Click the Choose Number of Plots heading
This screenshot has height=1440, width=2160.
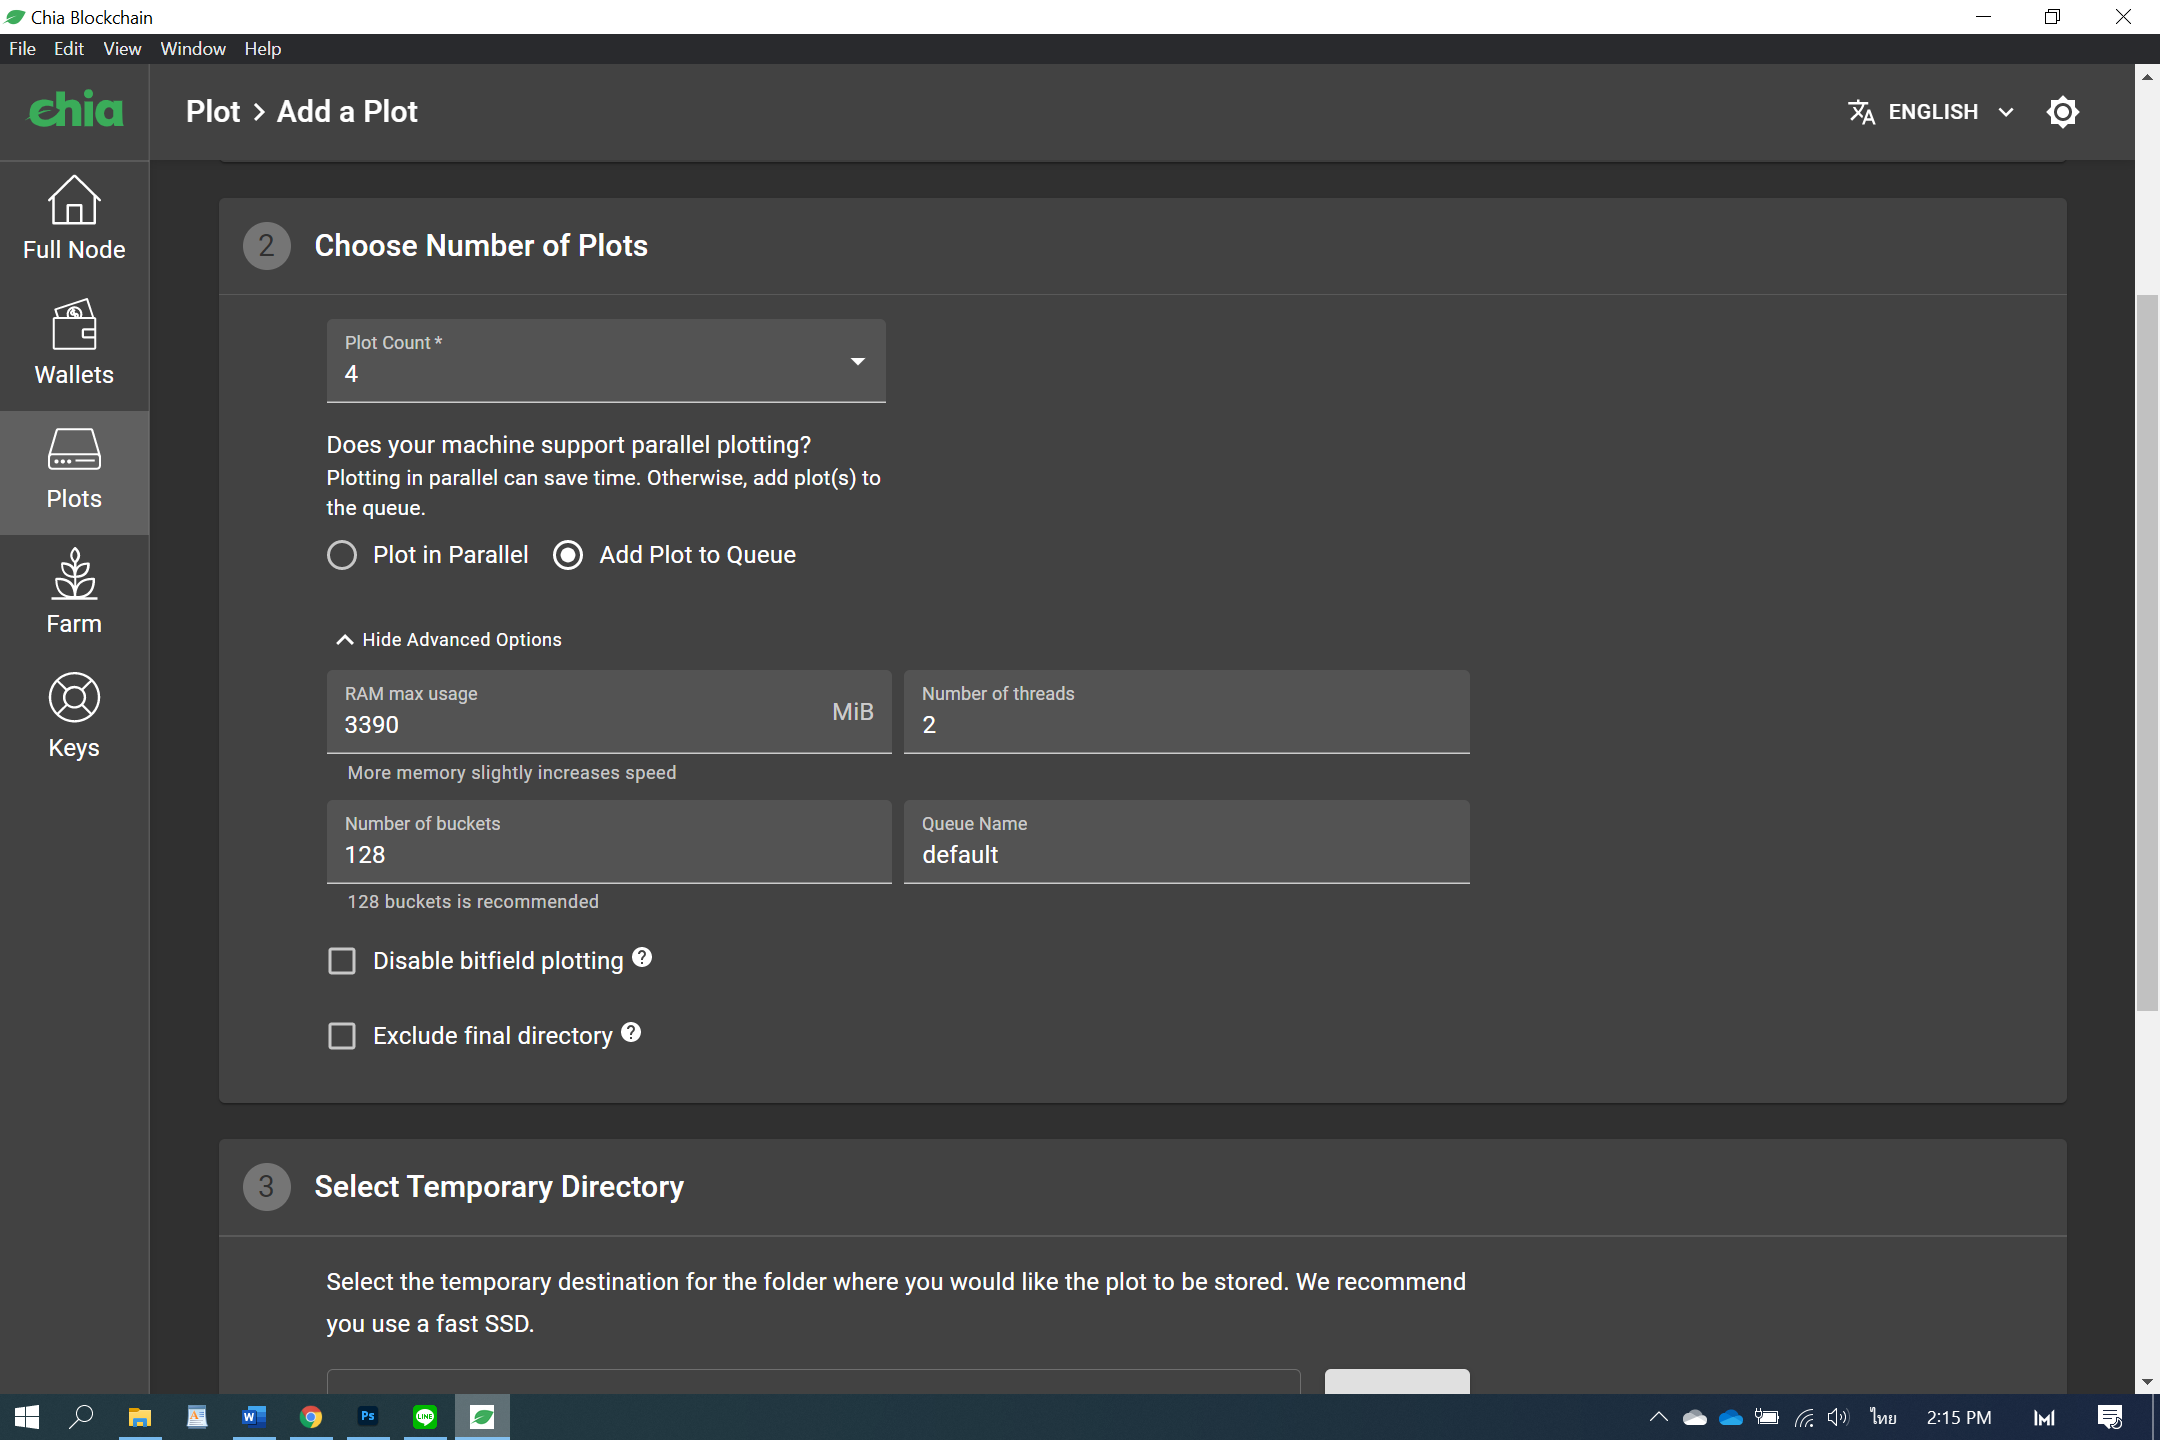pos(481,246)
